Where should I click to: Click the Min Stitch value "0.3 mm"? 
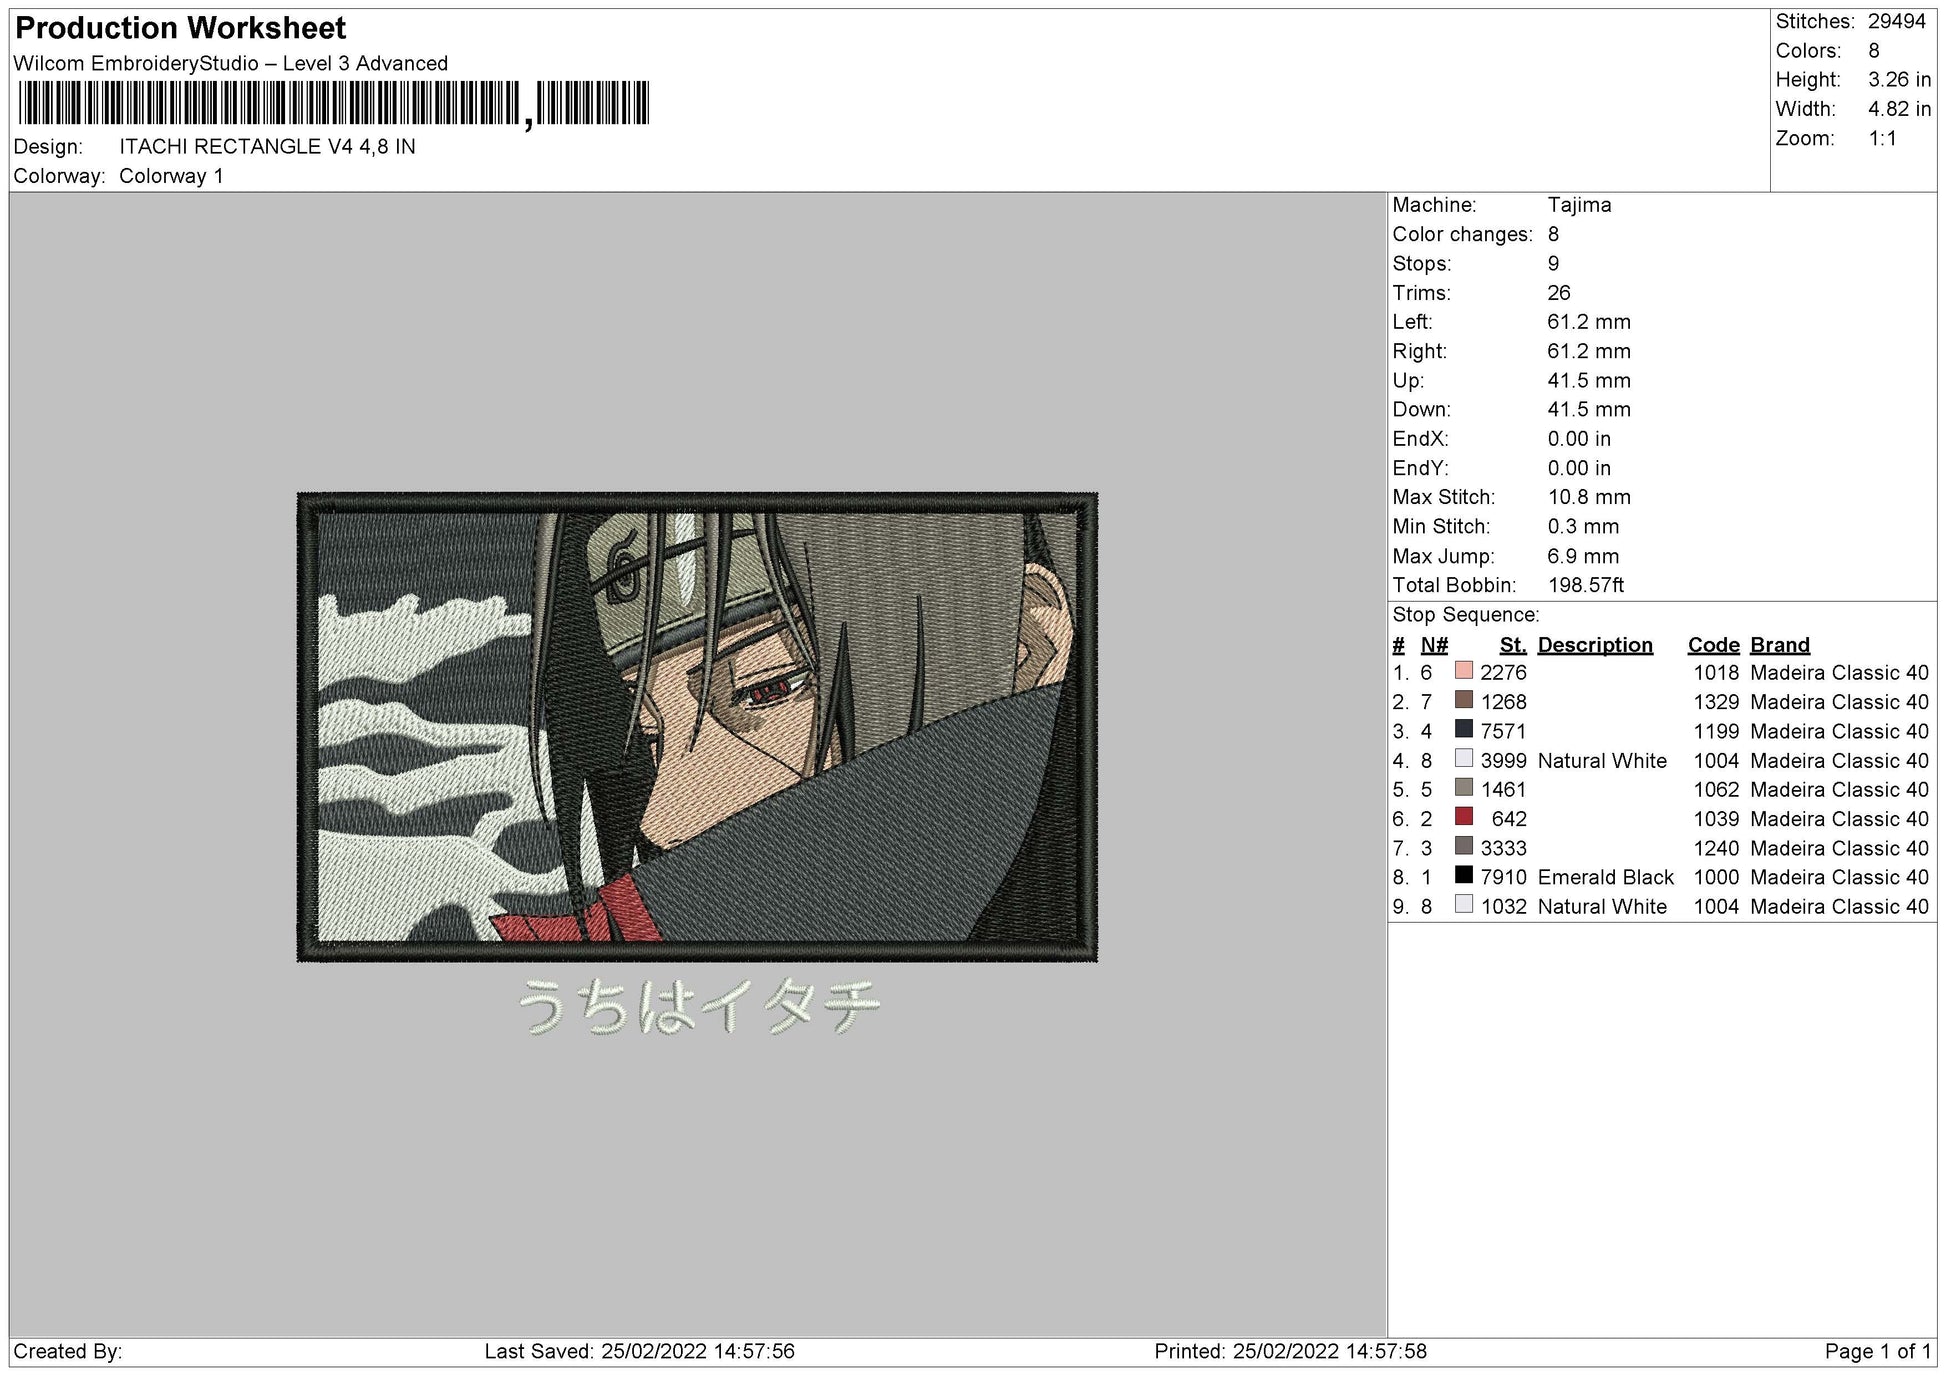[x=1582, y=526]
